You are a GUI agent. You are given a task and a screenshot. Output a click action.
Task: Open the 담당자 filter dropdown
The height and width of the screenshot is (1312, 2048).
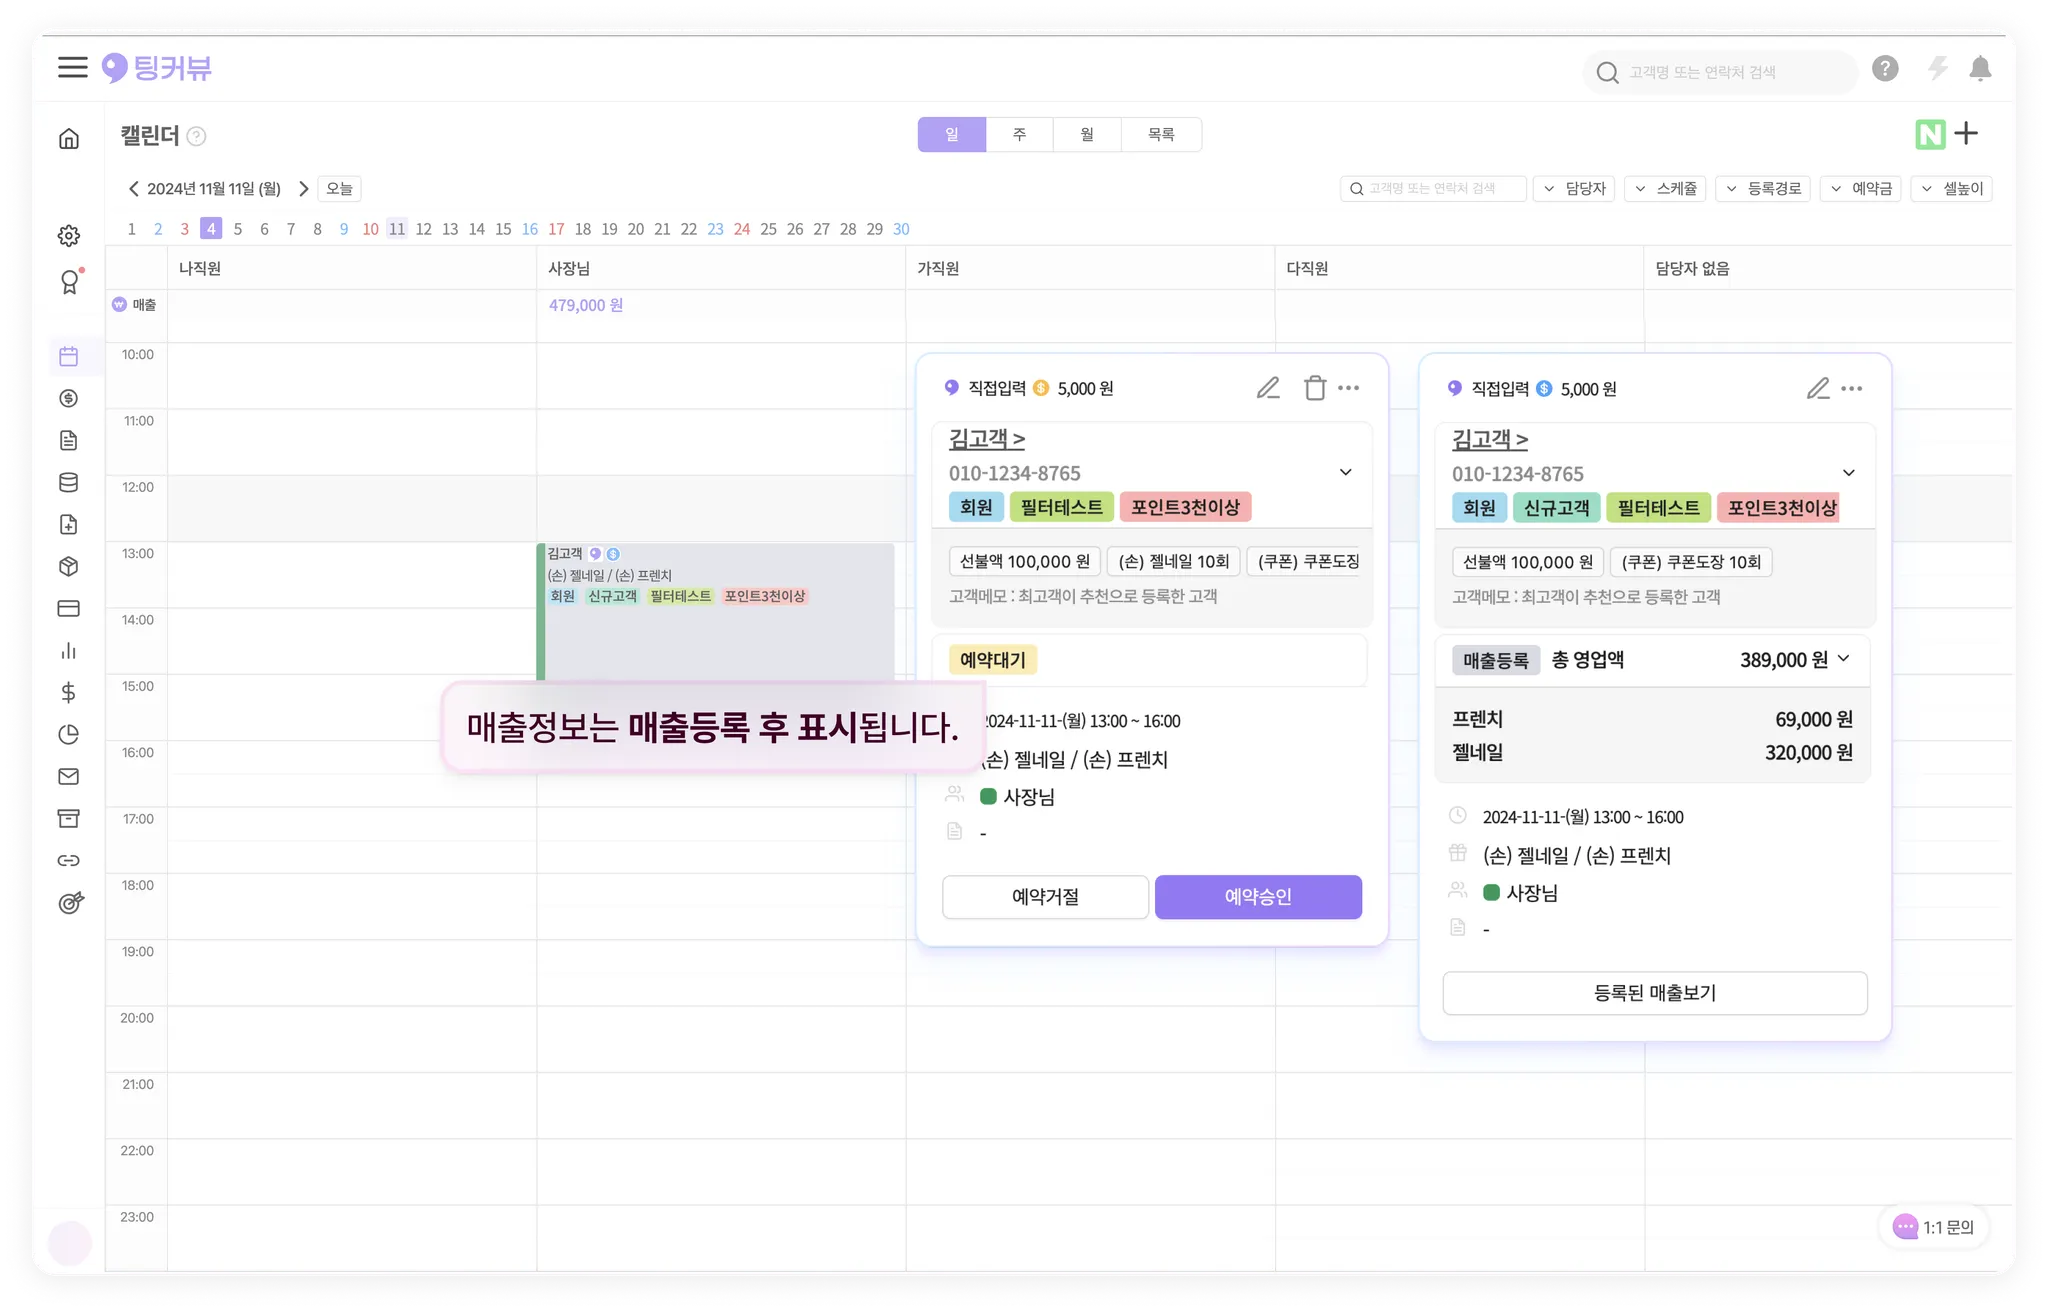point(1574,188)
